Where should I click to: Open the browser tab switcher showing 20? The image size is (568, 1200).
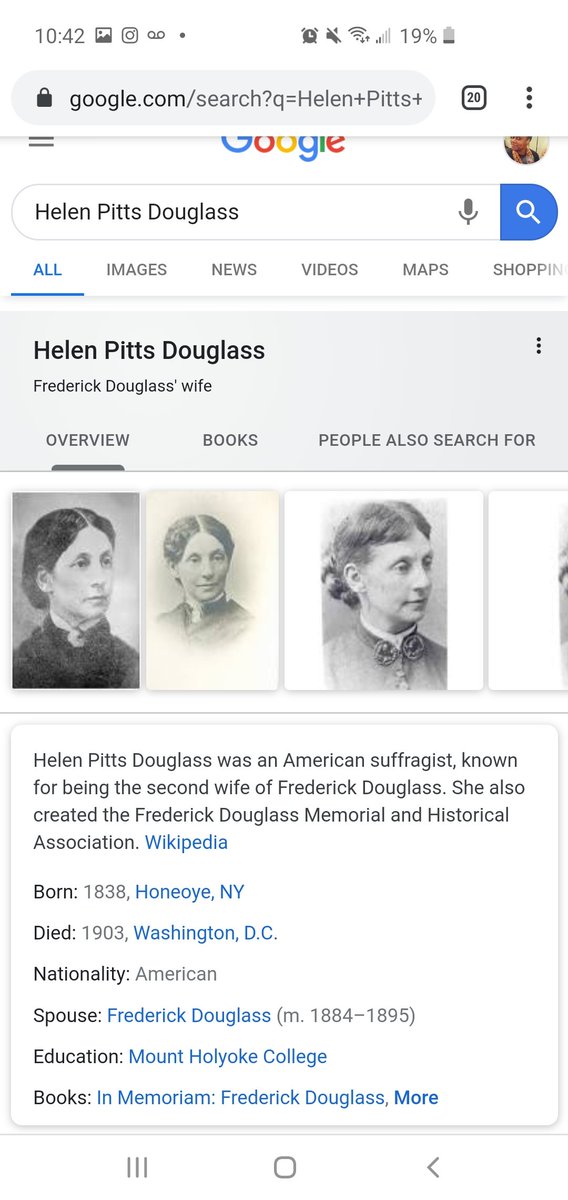coord(473,97)
